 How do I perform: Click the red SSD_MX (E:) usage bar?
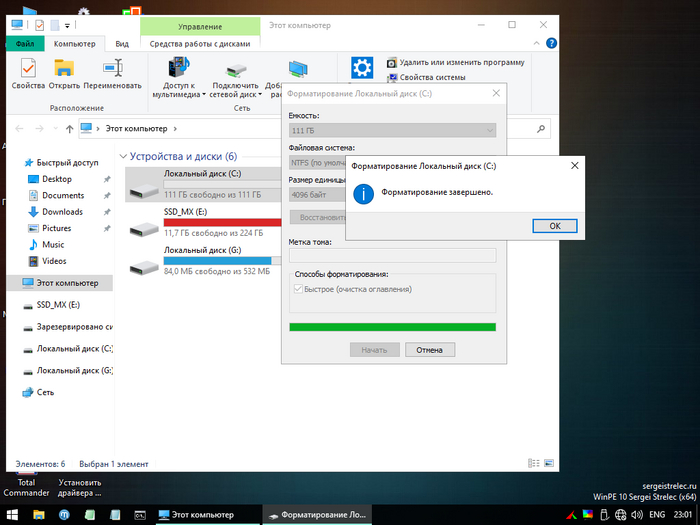tap(222, 222)
